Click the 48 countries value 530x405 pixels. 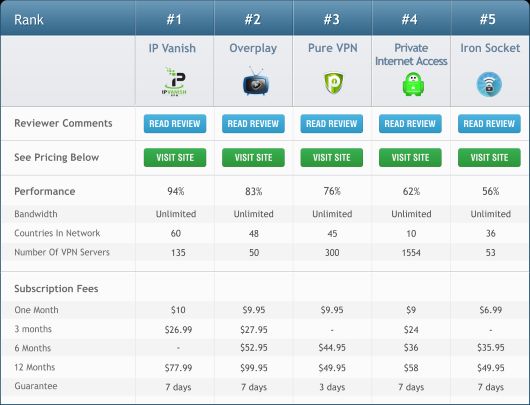254,233
